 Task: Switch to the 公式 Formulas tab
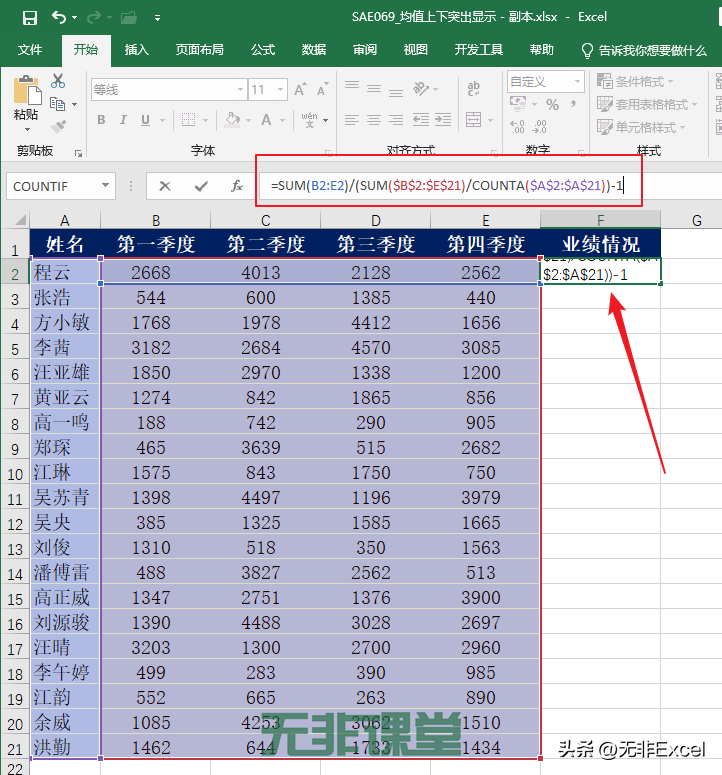click(263, 50)
